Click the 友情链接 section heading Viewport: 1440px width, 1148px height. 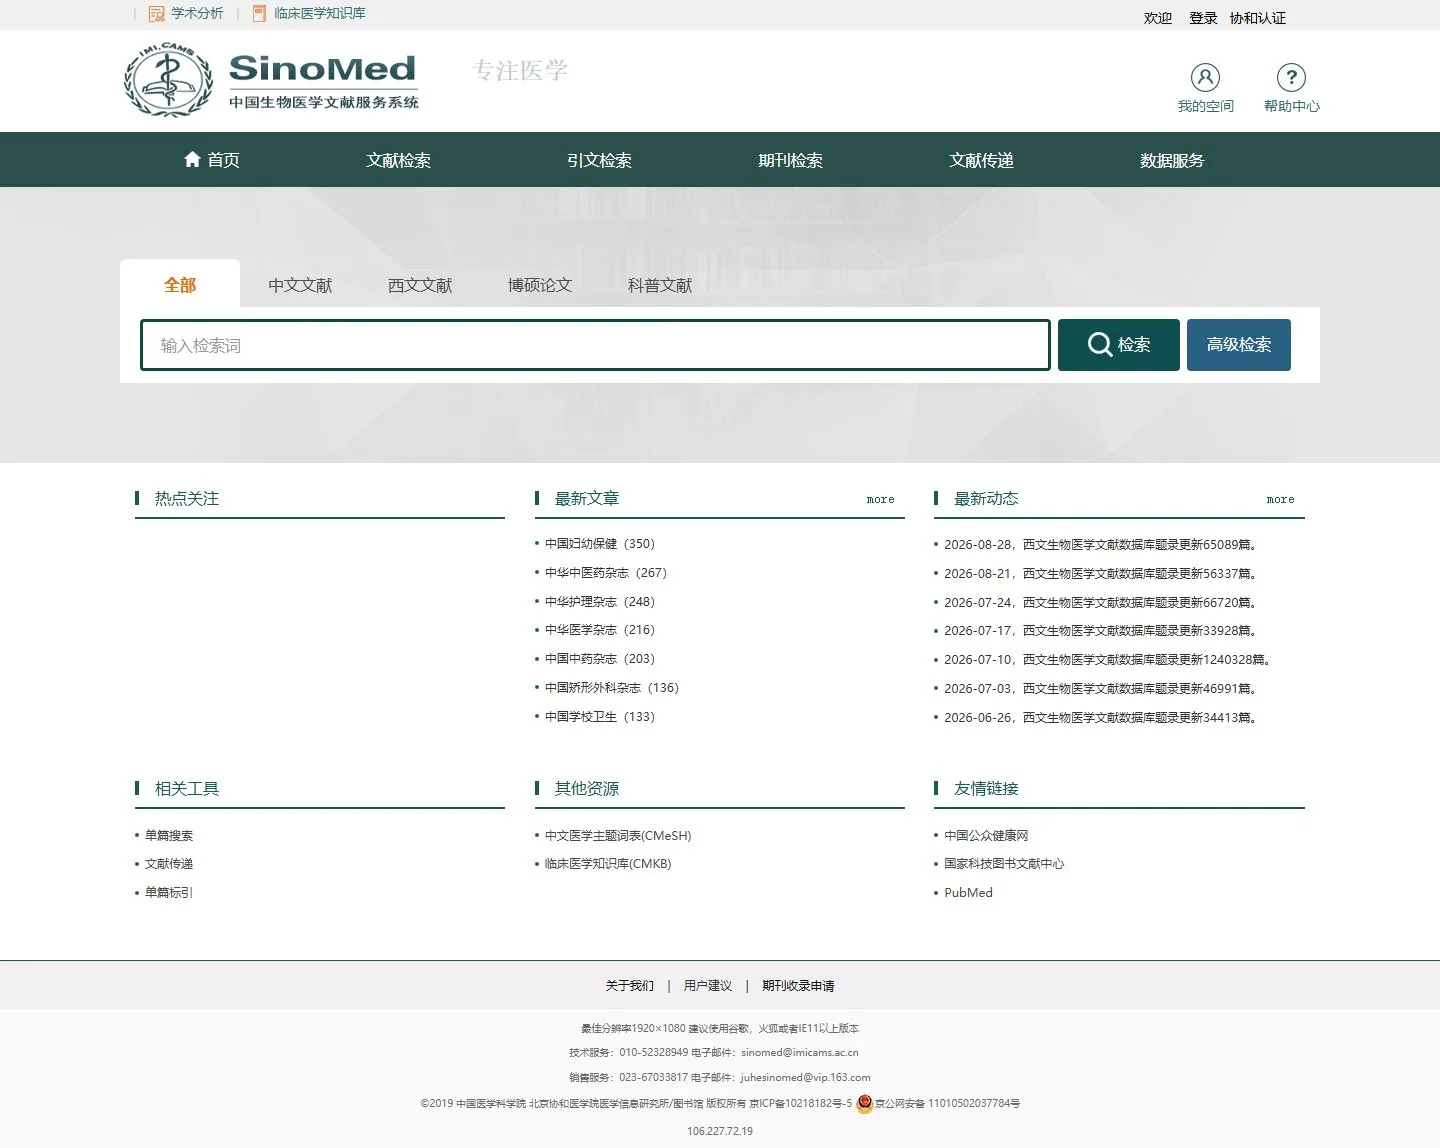[986, 789]
